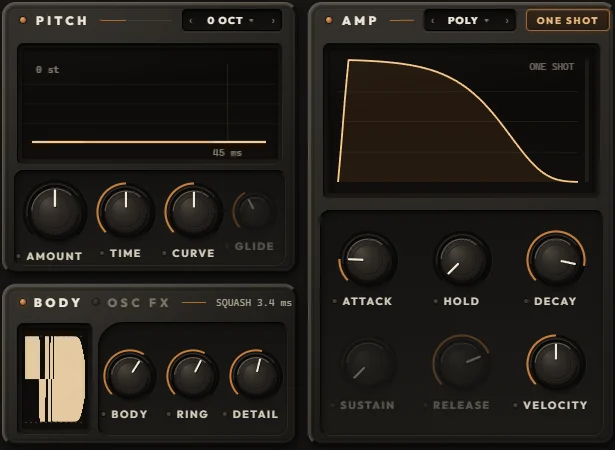The image size is (615, 450).
Task: Click the dot next to RELEASE label
Action: tap(425, 405)
